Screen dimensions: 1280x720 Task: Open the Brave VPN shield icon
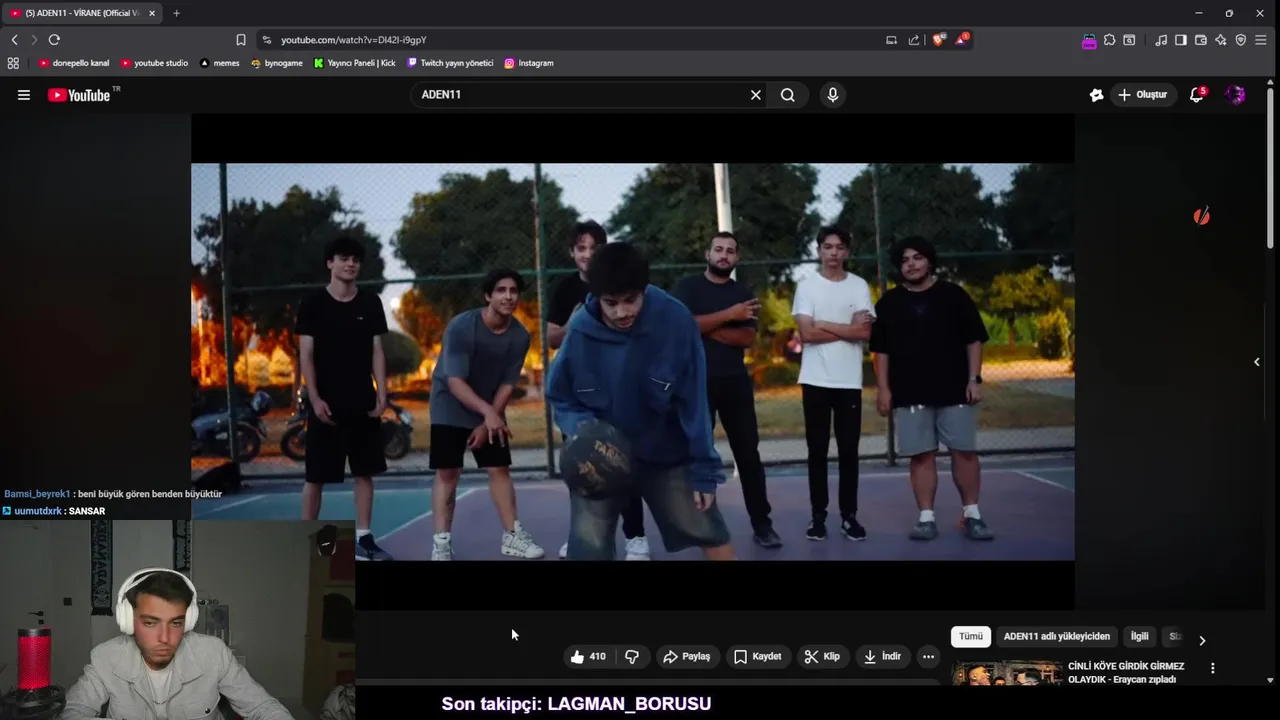(x=1241, y=40)
